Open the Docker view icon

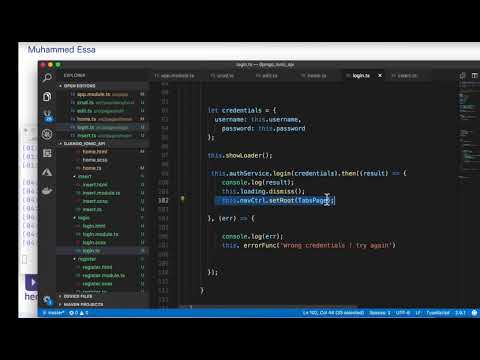tap(47, 191)
